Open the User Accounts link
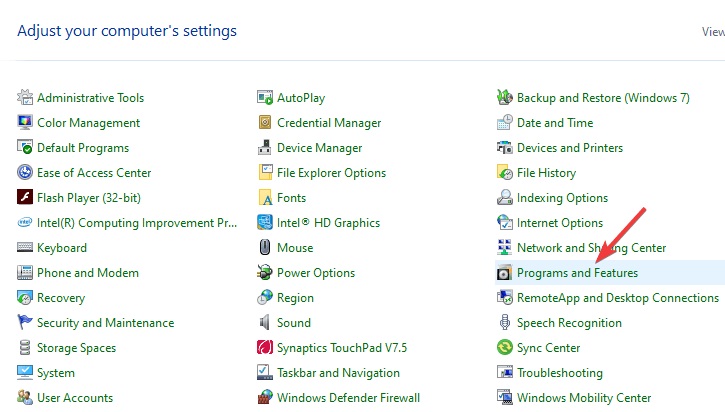The width and height of the screenshot is (725, 412). click(75, 398)
